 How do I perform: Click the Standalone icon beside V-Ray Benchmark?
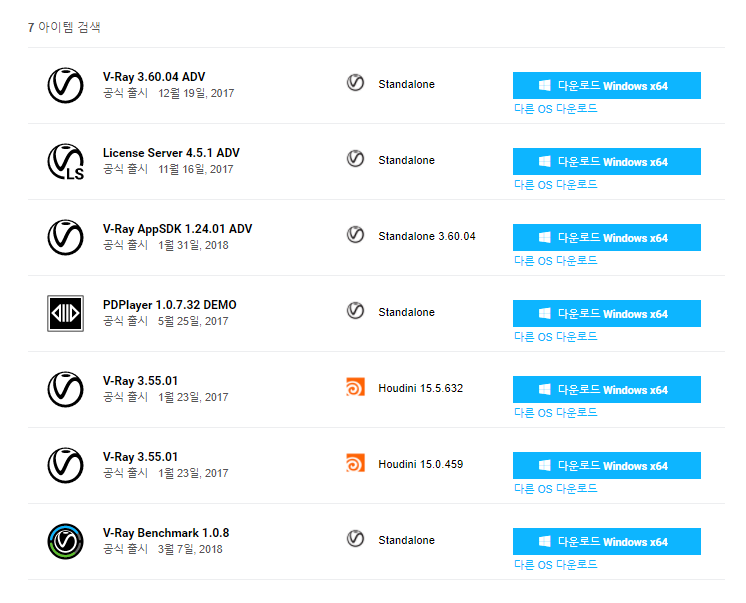tap(355, 539)
